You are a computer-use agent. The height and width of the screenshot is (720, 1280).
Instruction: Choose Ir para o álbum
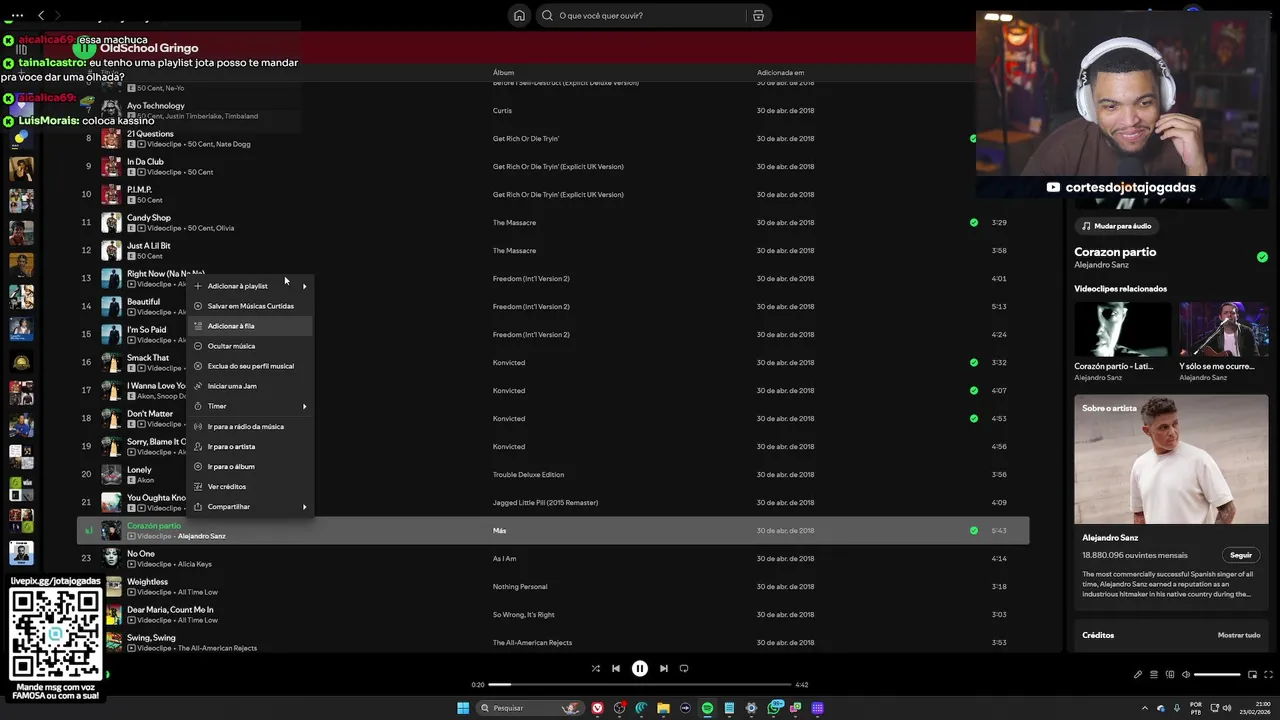pyautogui.click(x=250, y=466)
